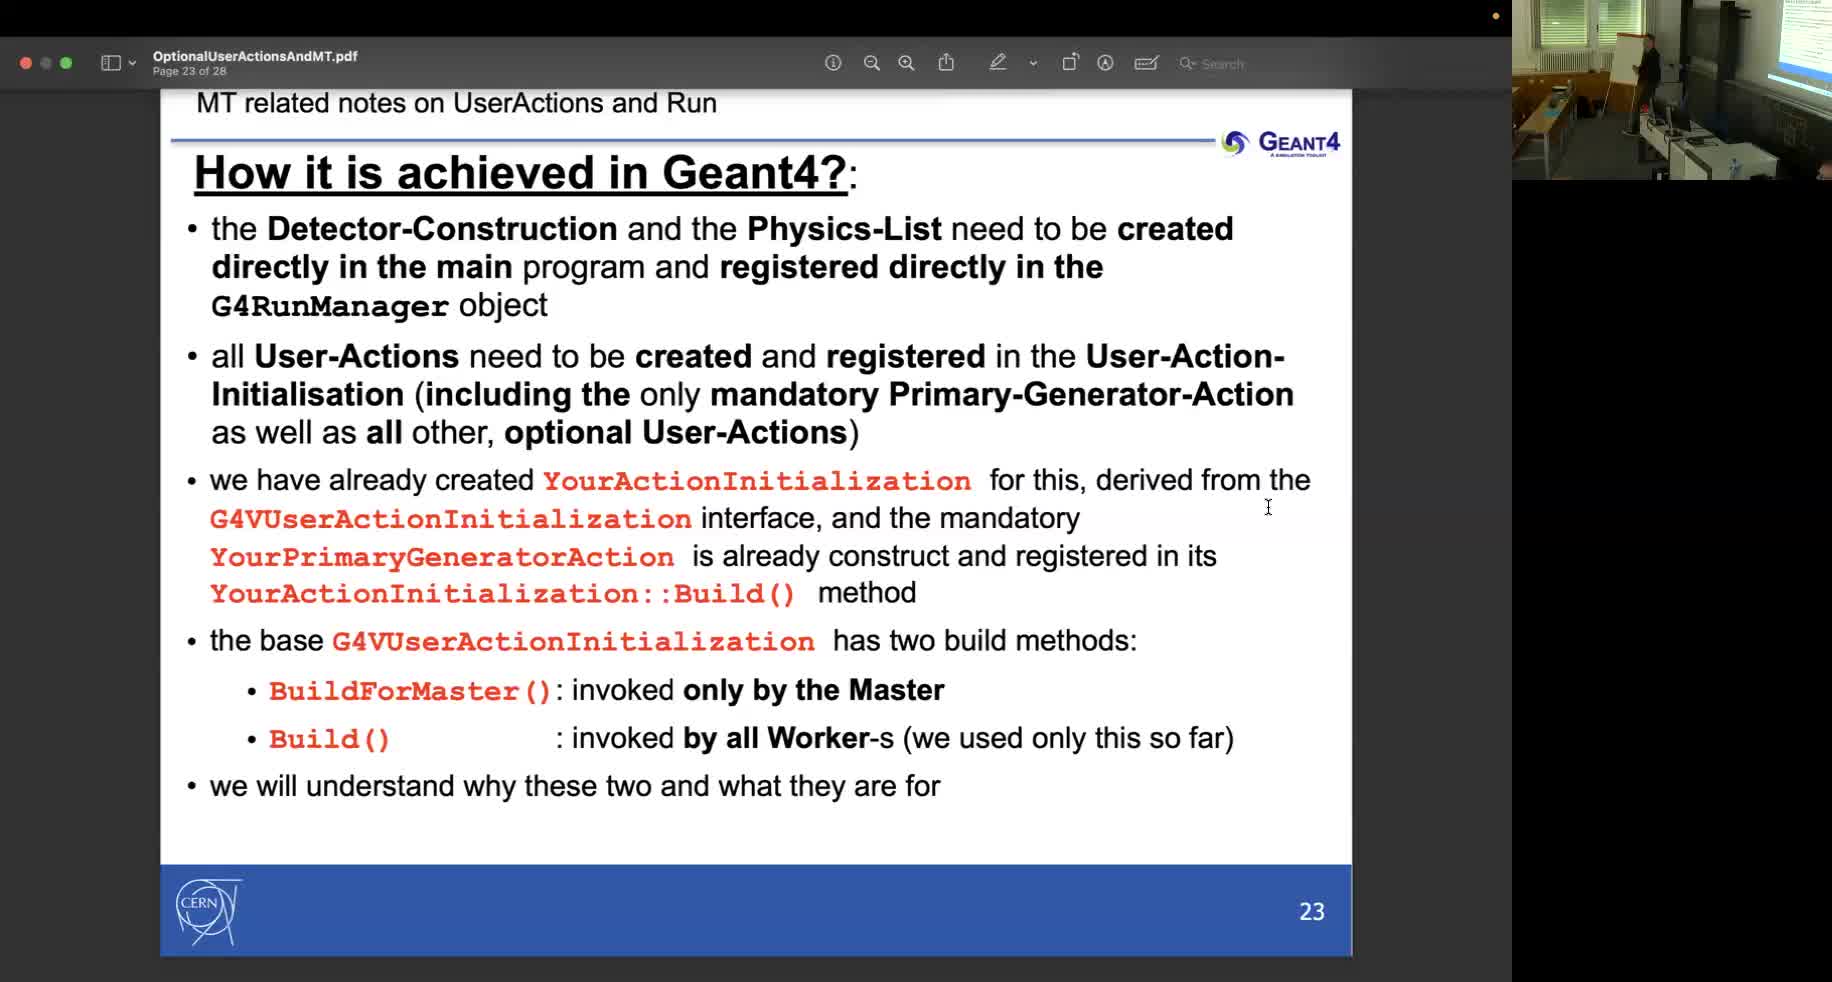Expand the markup pen color dropdown
The height and width of the screenshot is (982, 1832).
point(1032,63)
